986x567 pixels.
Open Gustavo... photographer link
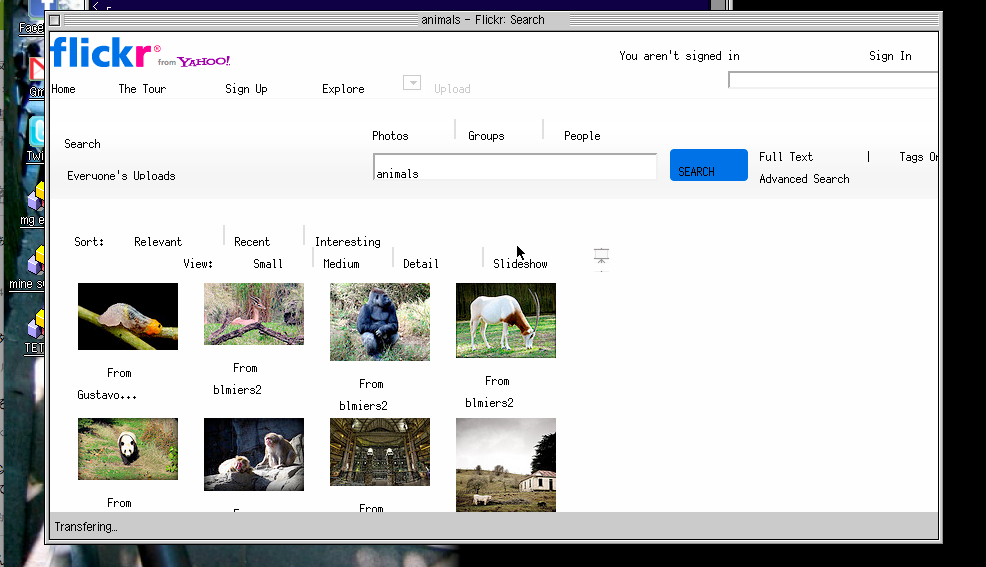tap(107, 395)
